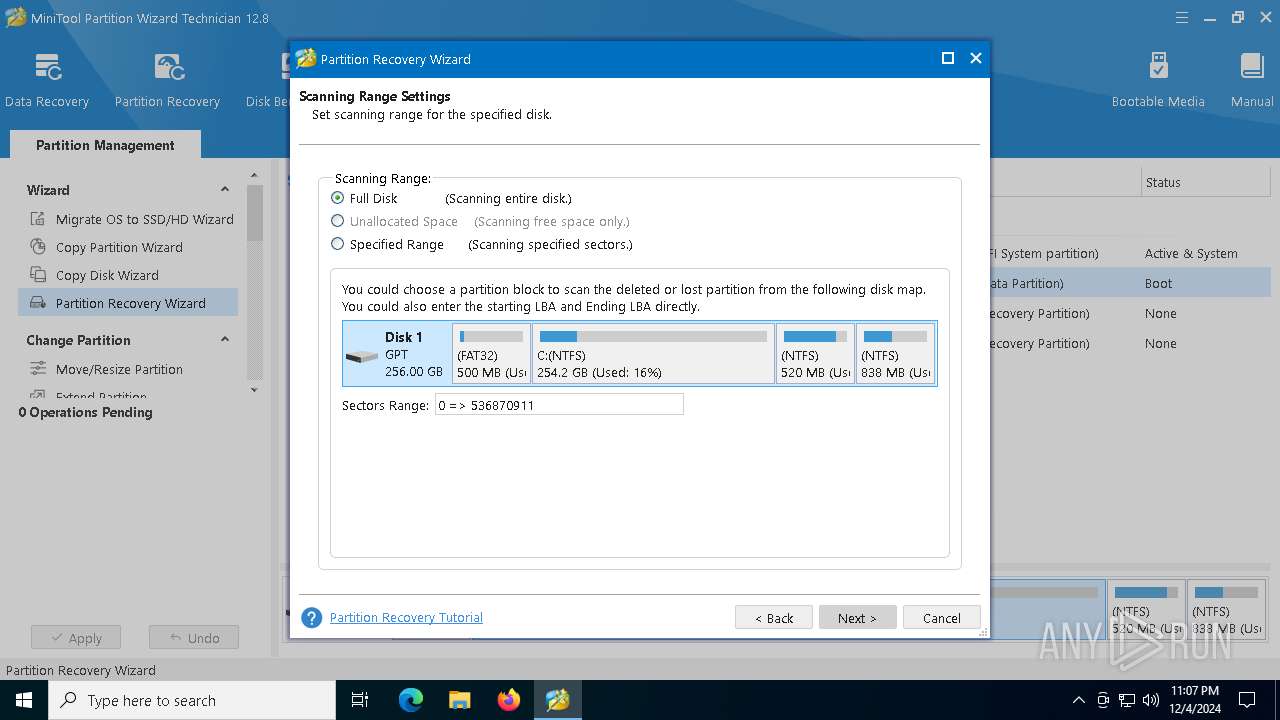Maximize the Partition Recovery Wizard dialog

pos(948,59)
